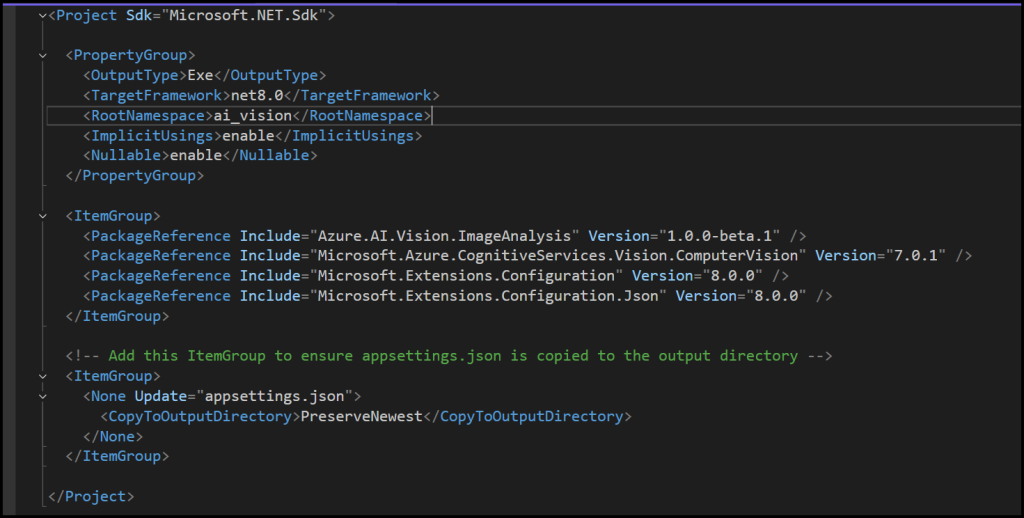Collapse the ItemGroup below the green comment

[x=42, y=376]
